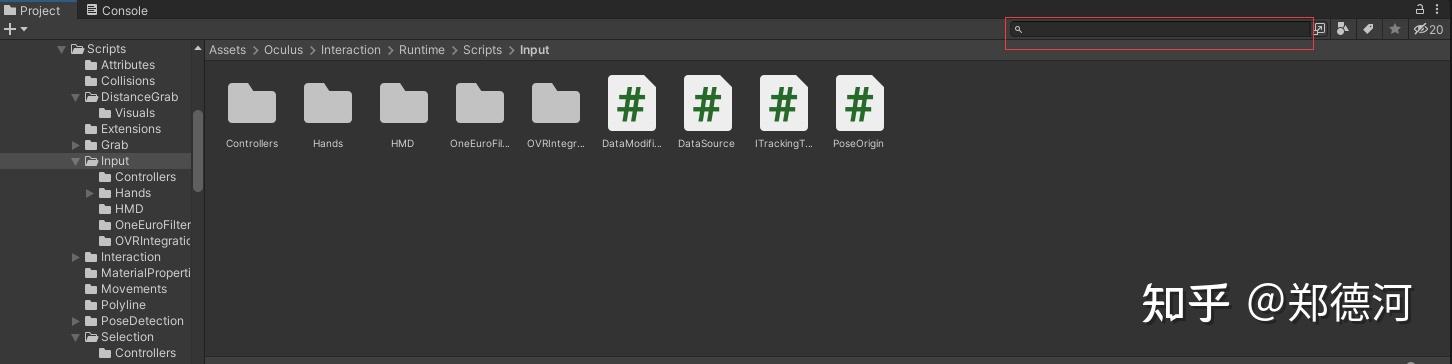Open the OneEuroFil... folder thumbnail

480,102
